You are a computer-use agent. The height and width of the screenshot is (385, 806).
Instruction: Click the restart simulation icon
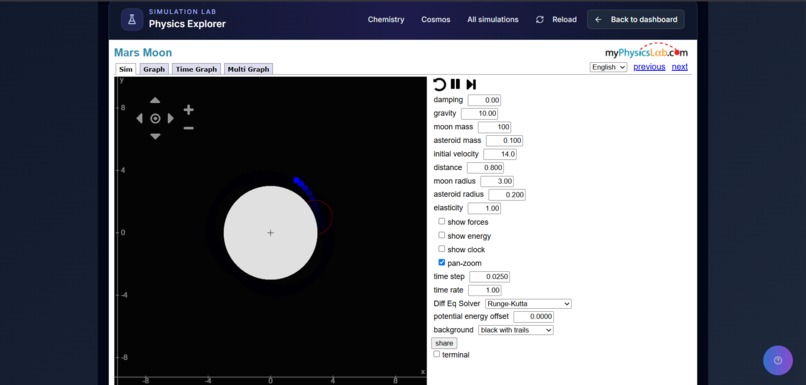tap(439, 84)
